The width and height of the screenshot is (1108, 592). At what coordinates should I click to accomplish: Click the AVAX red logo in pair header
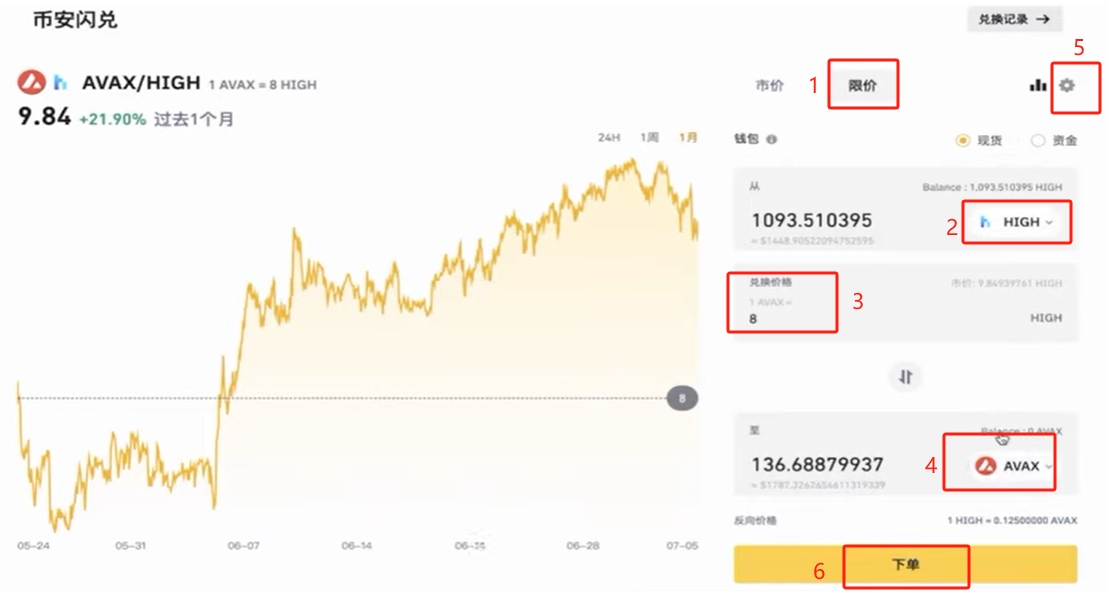31,83
